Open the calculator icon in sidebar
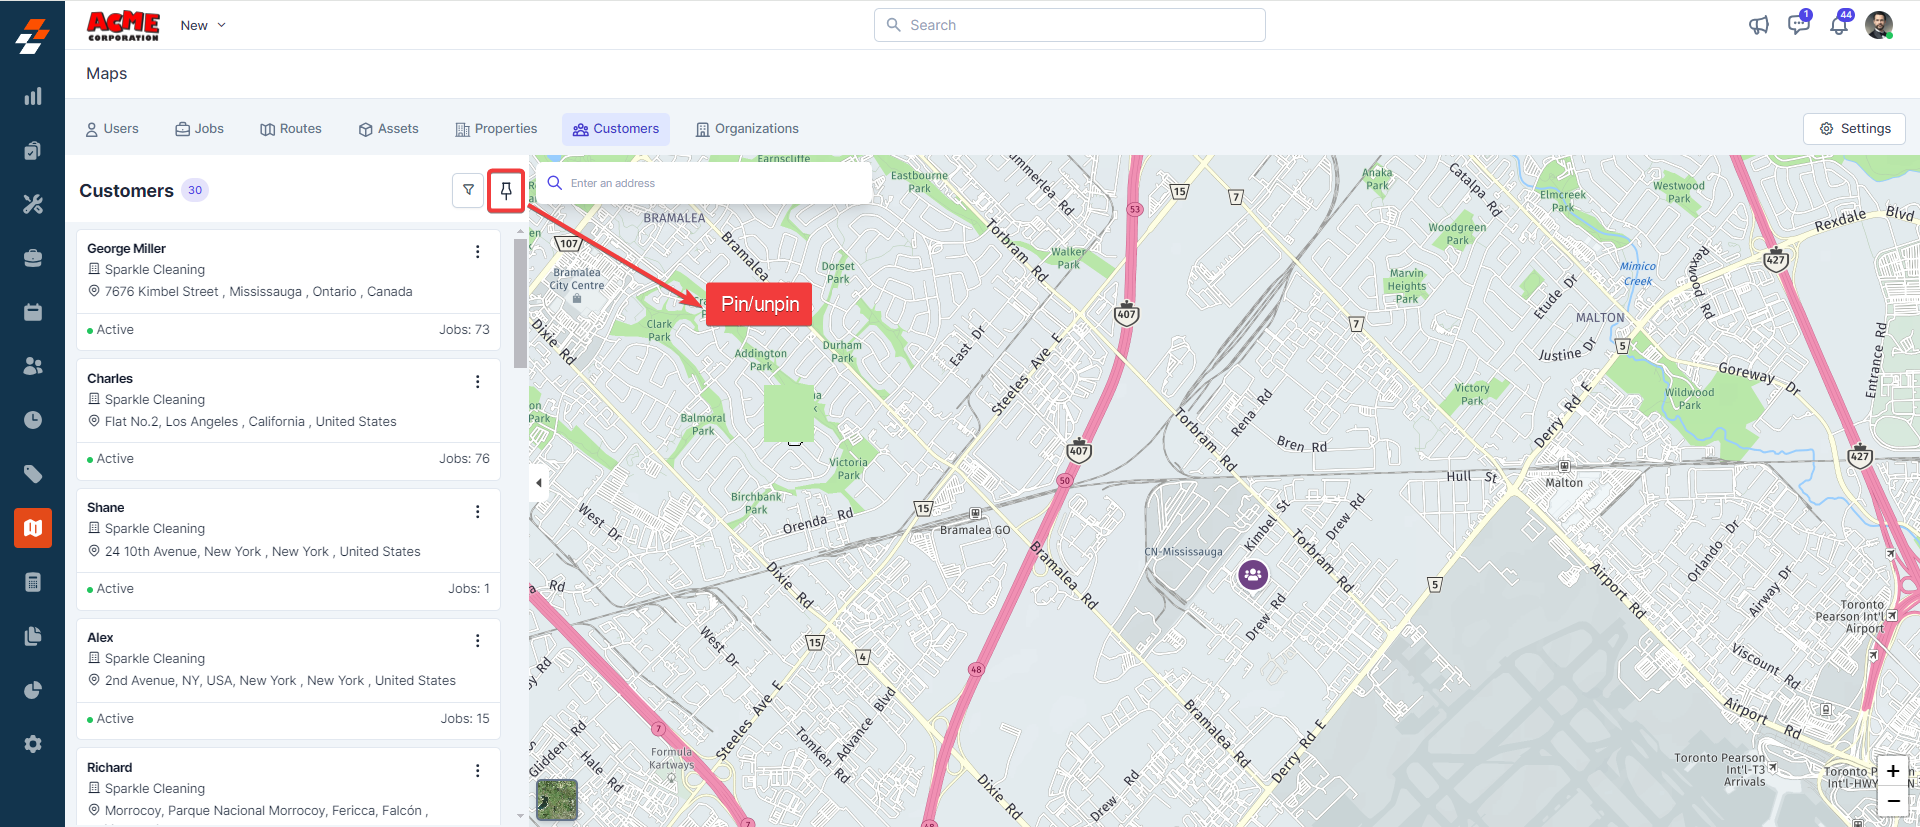The image size is (1920, 827). click(33, 582)
